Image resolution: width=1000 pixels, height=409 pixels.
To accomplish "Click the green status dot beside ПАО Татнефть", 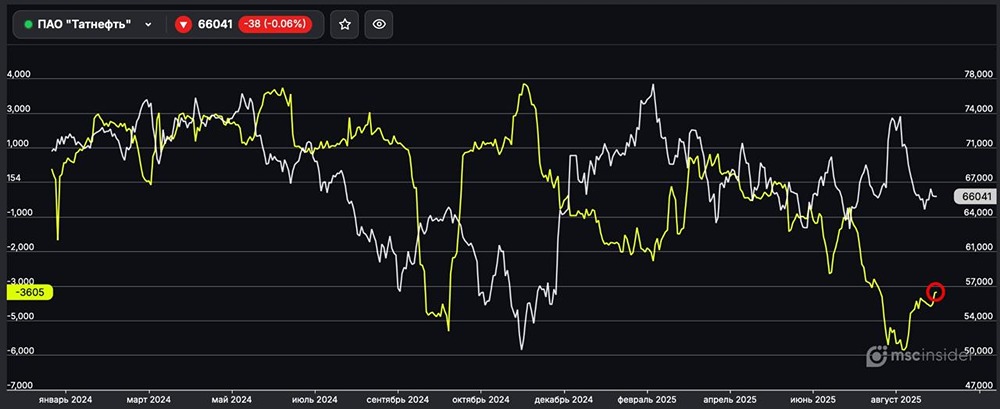I will pos(28,25).
